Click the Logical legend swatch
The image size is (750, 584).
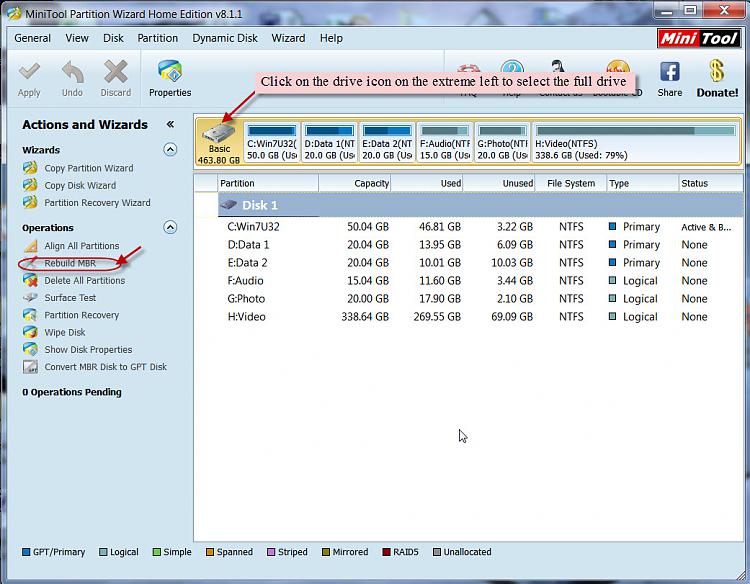(x=103, y=552)
